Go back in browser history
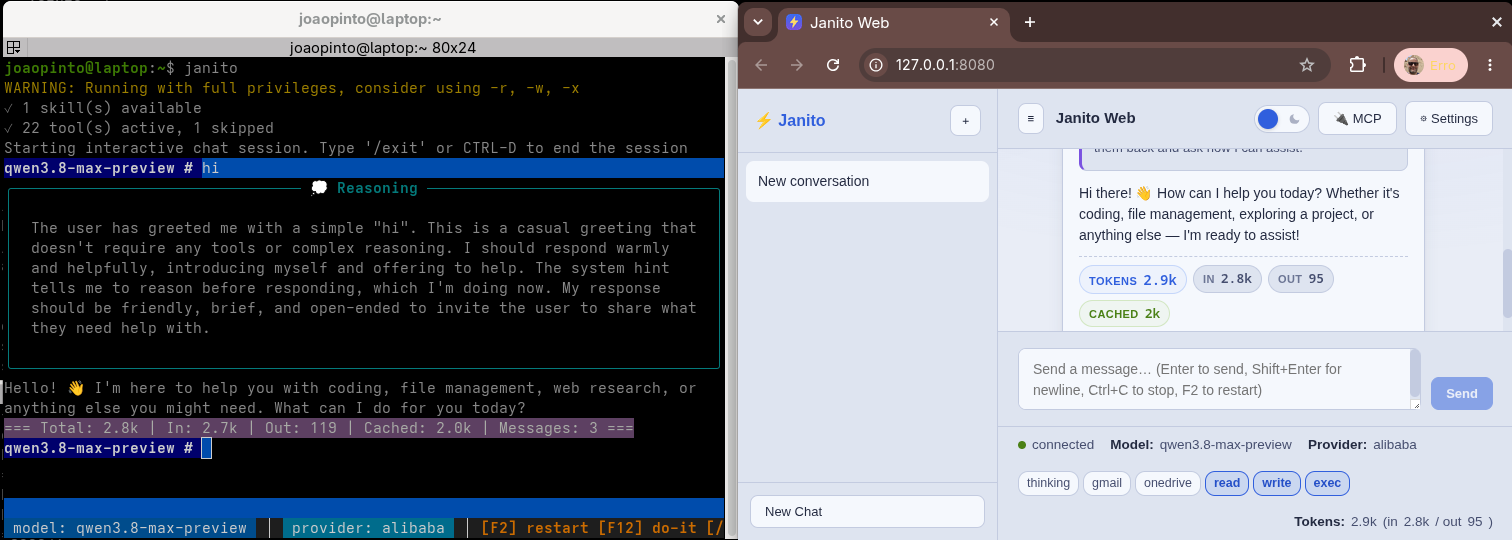The height and width of the screenshot is (540, 1512). click(761, 65)
